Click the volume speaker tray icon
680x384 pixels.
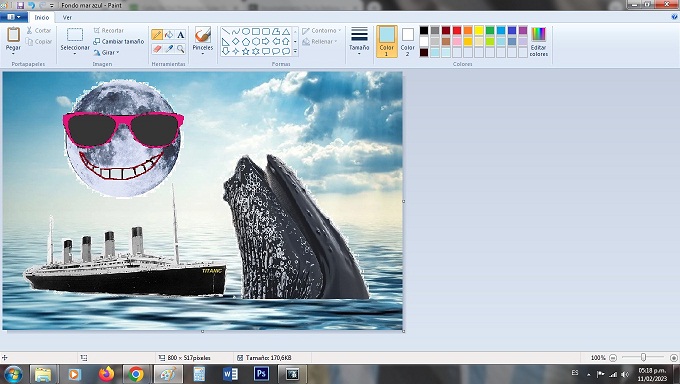click(625, 374)
